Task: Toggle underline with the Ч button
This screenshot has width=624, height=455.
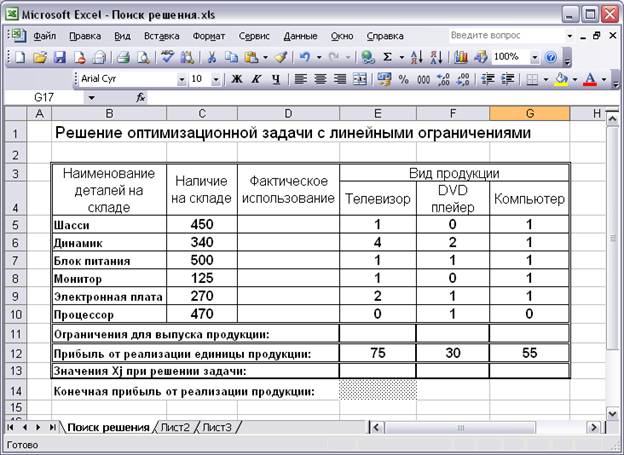Action: point(276,79)
